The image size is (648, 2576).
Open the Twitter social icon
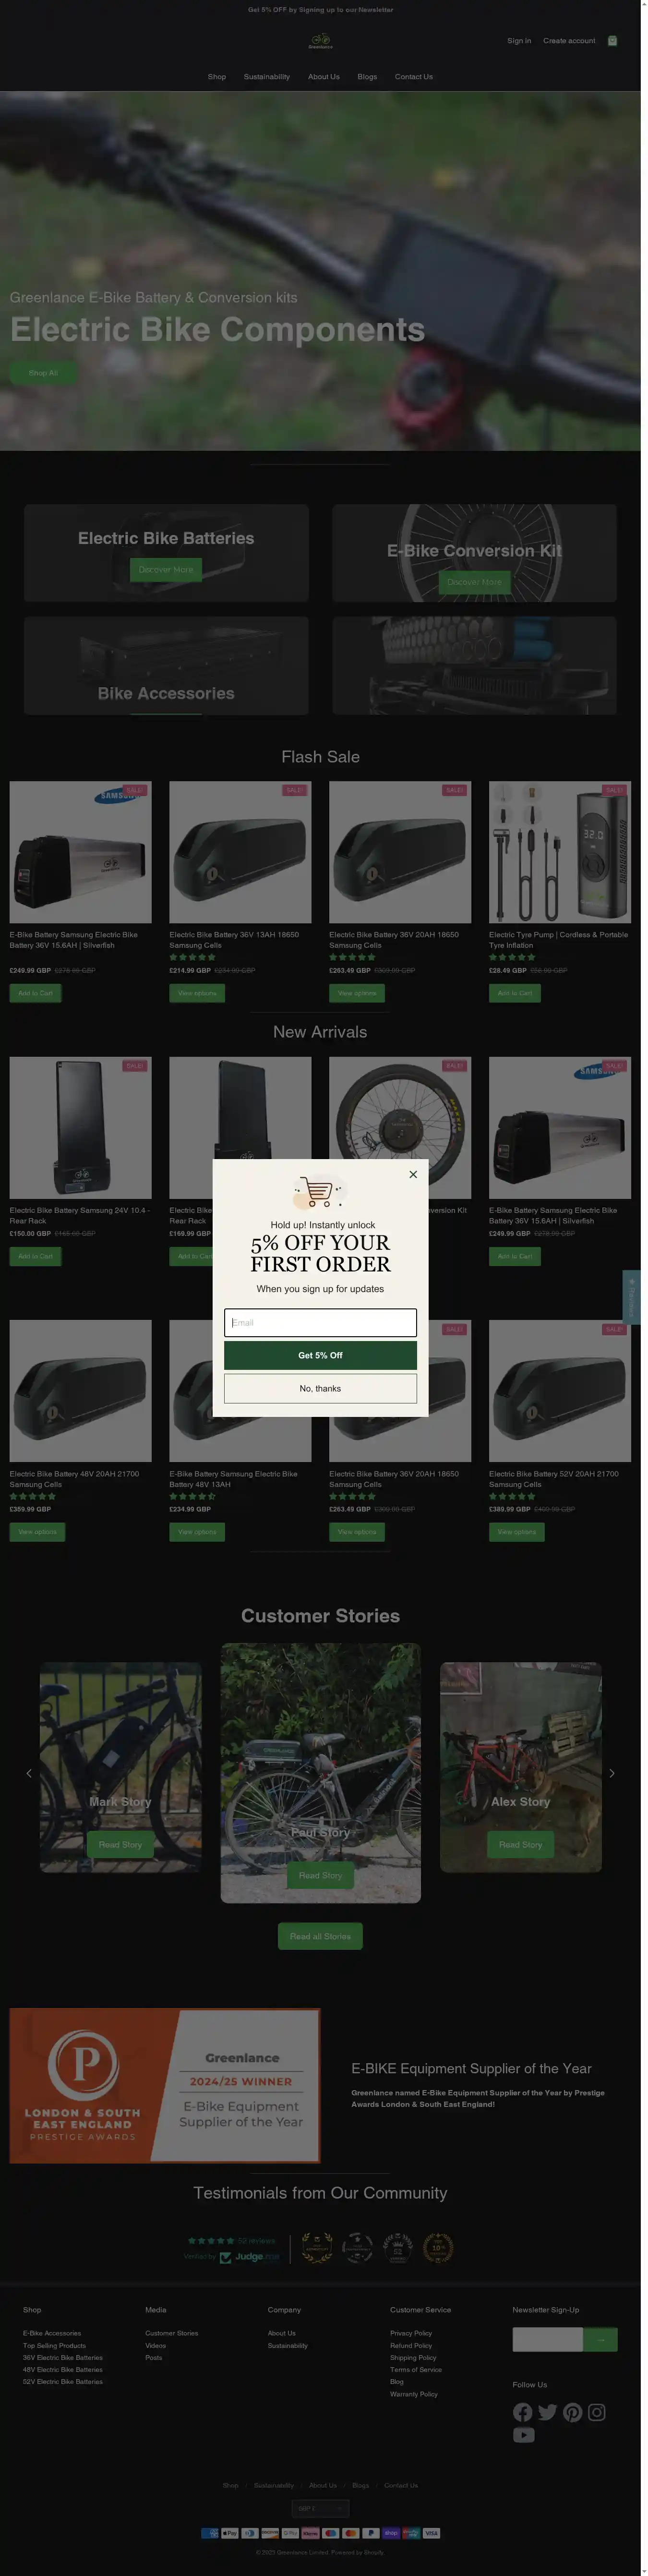click(x=547, y=2412)
